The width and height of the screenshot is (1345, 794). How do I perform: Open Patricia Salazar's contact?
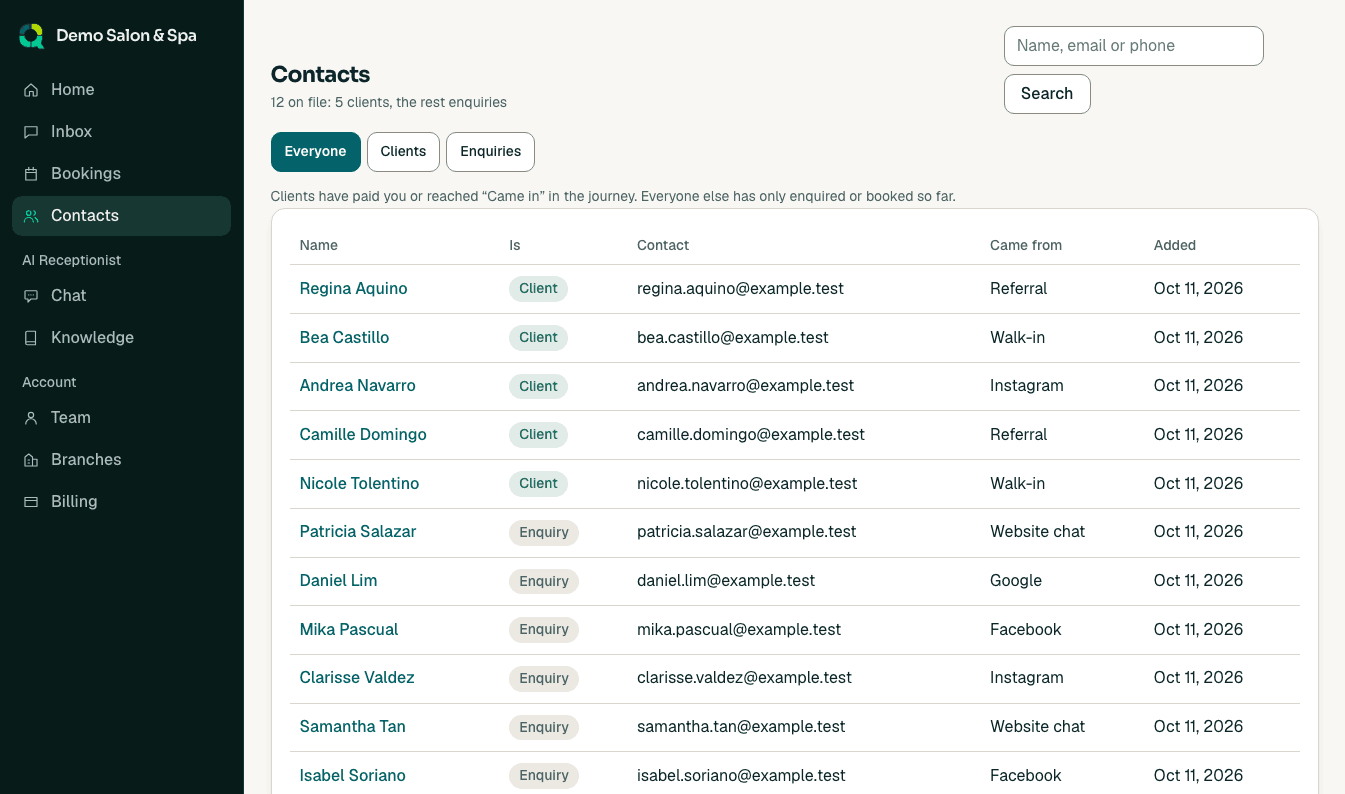[x=358, y=532]
